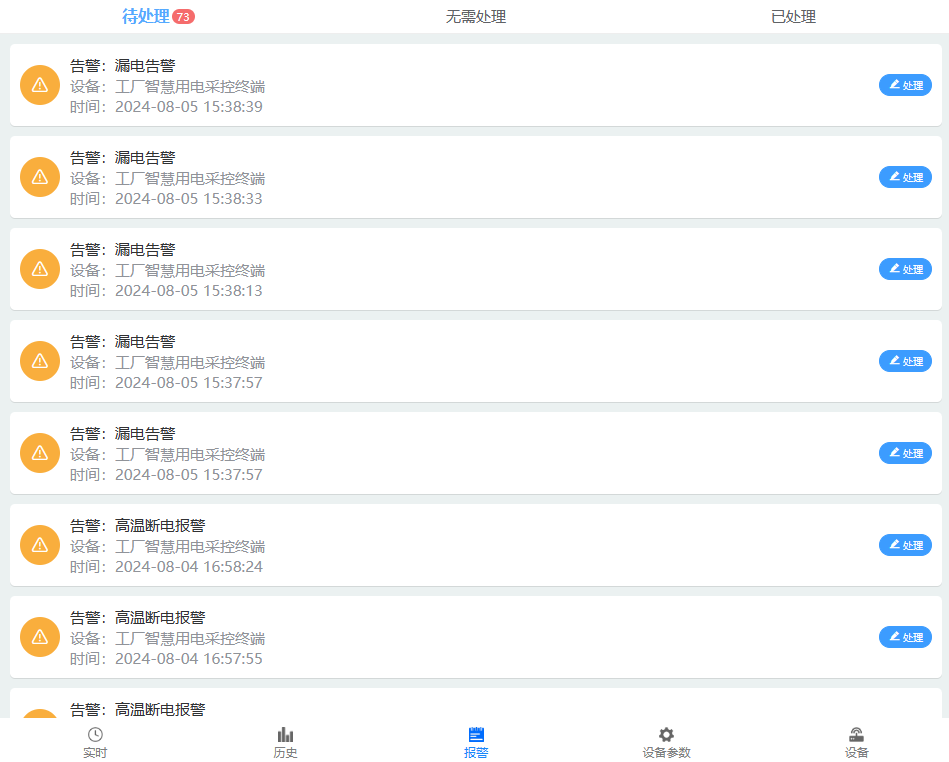The height and width of the screenshot is (762, 949).
Task: Open 设备 router icon in bottom bar
Action: click(856, 735)
